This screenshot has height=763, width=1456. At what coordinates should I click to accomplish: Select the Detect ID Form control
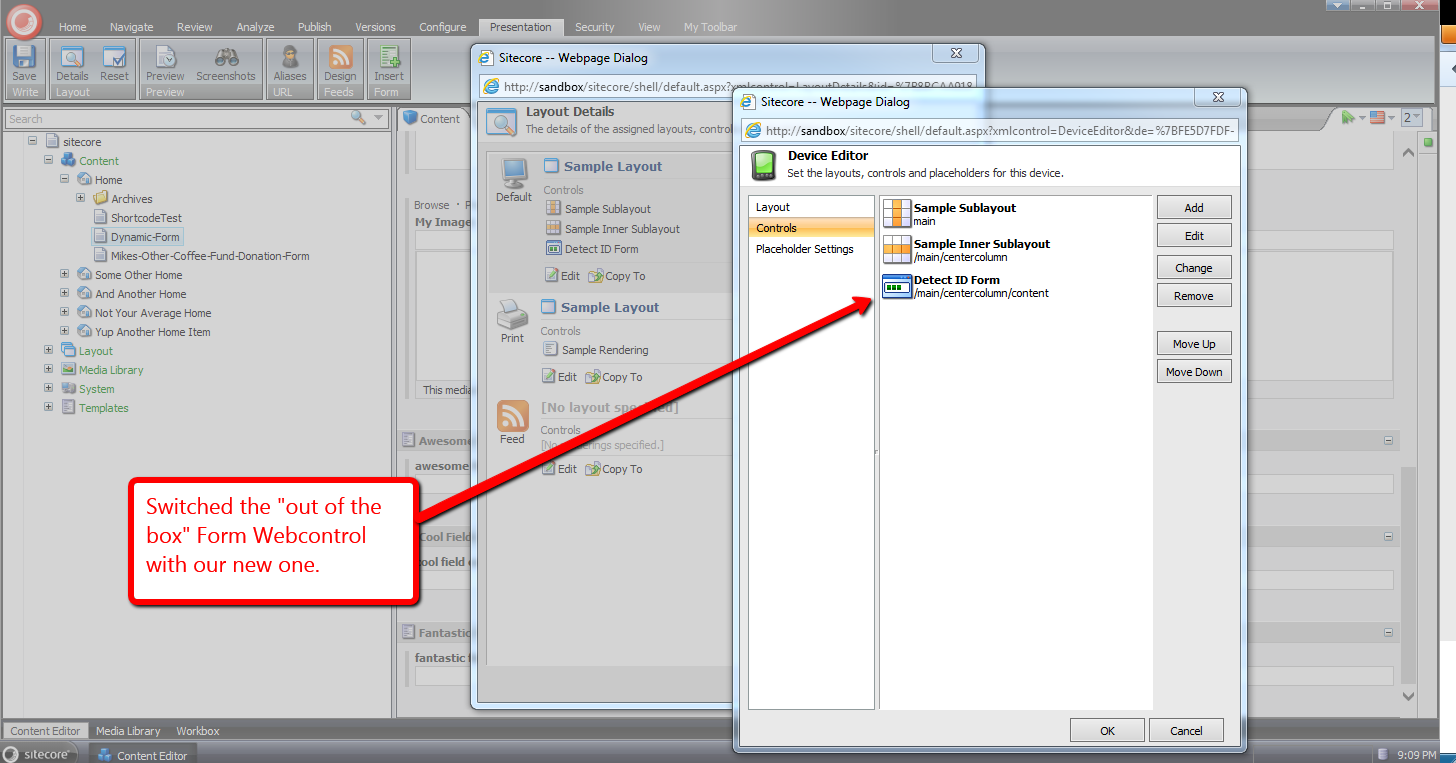(x=956, y=280)
